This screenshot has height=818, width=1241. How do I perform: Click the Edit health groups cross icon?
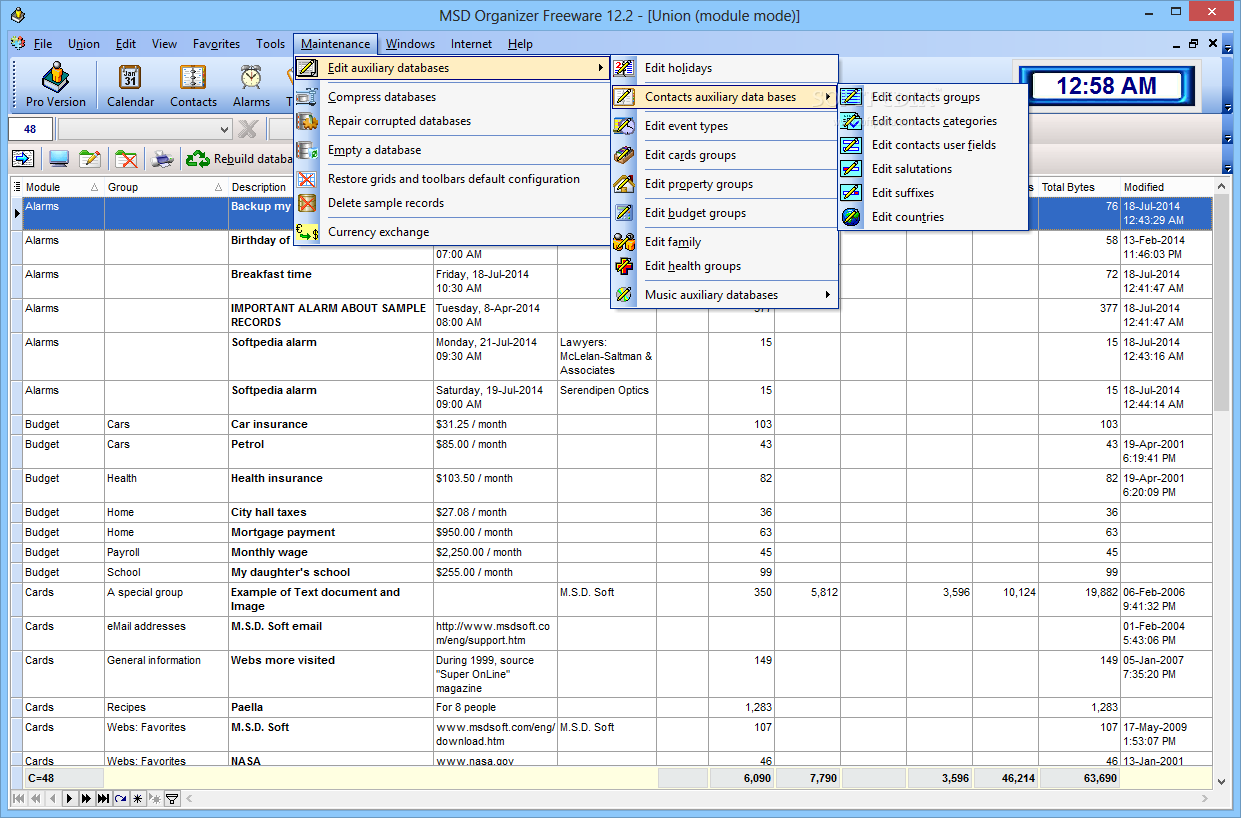click(x=624, y=266)
